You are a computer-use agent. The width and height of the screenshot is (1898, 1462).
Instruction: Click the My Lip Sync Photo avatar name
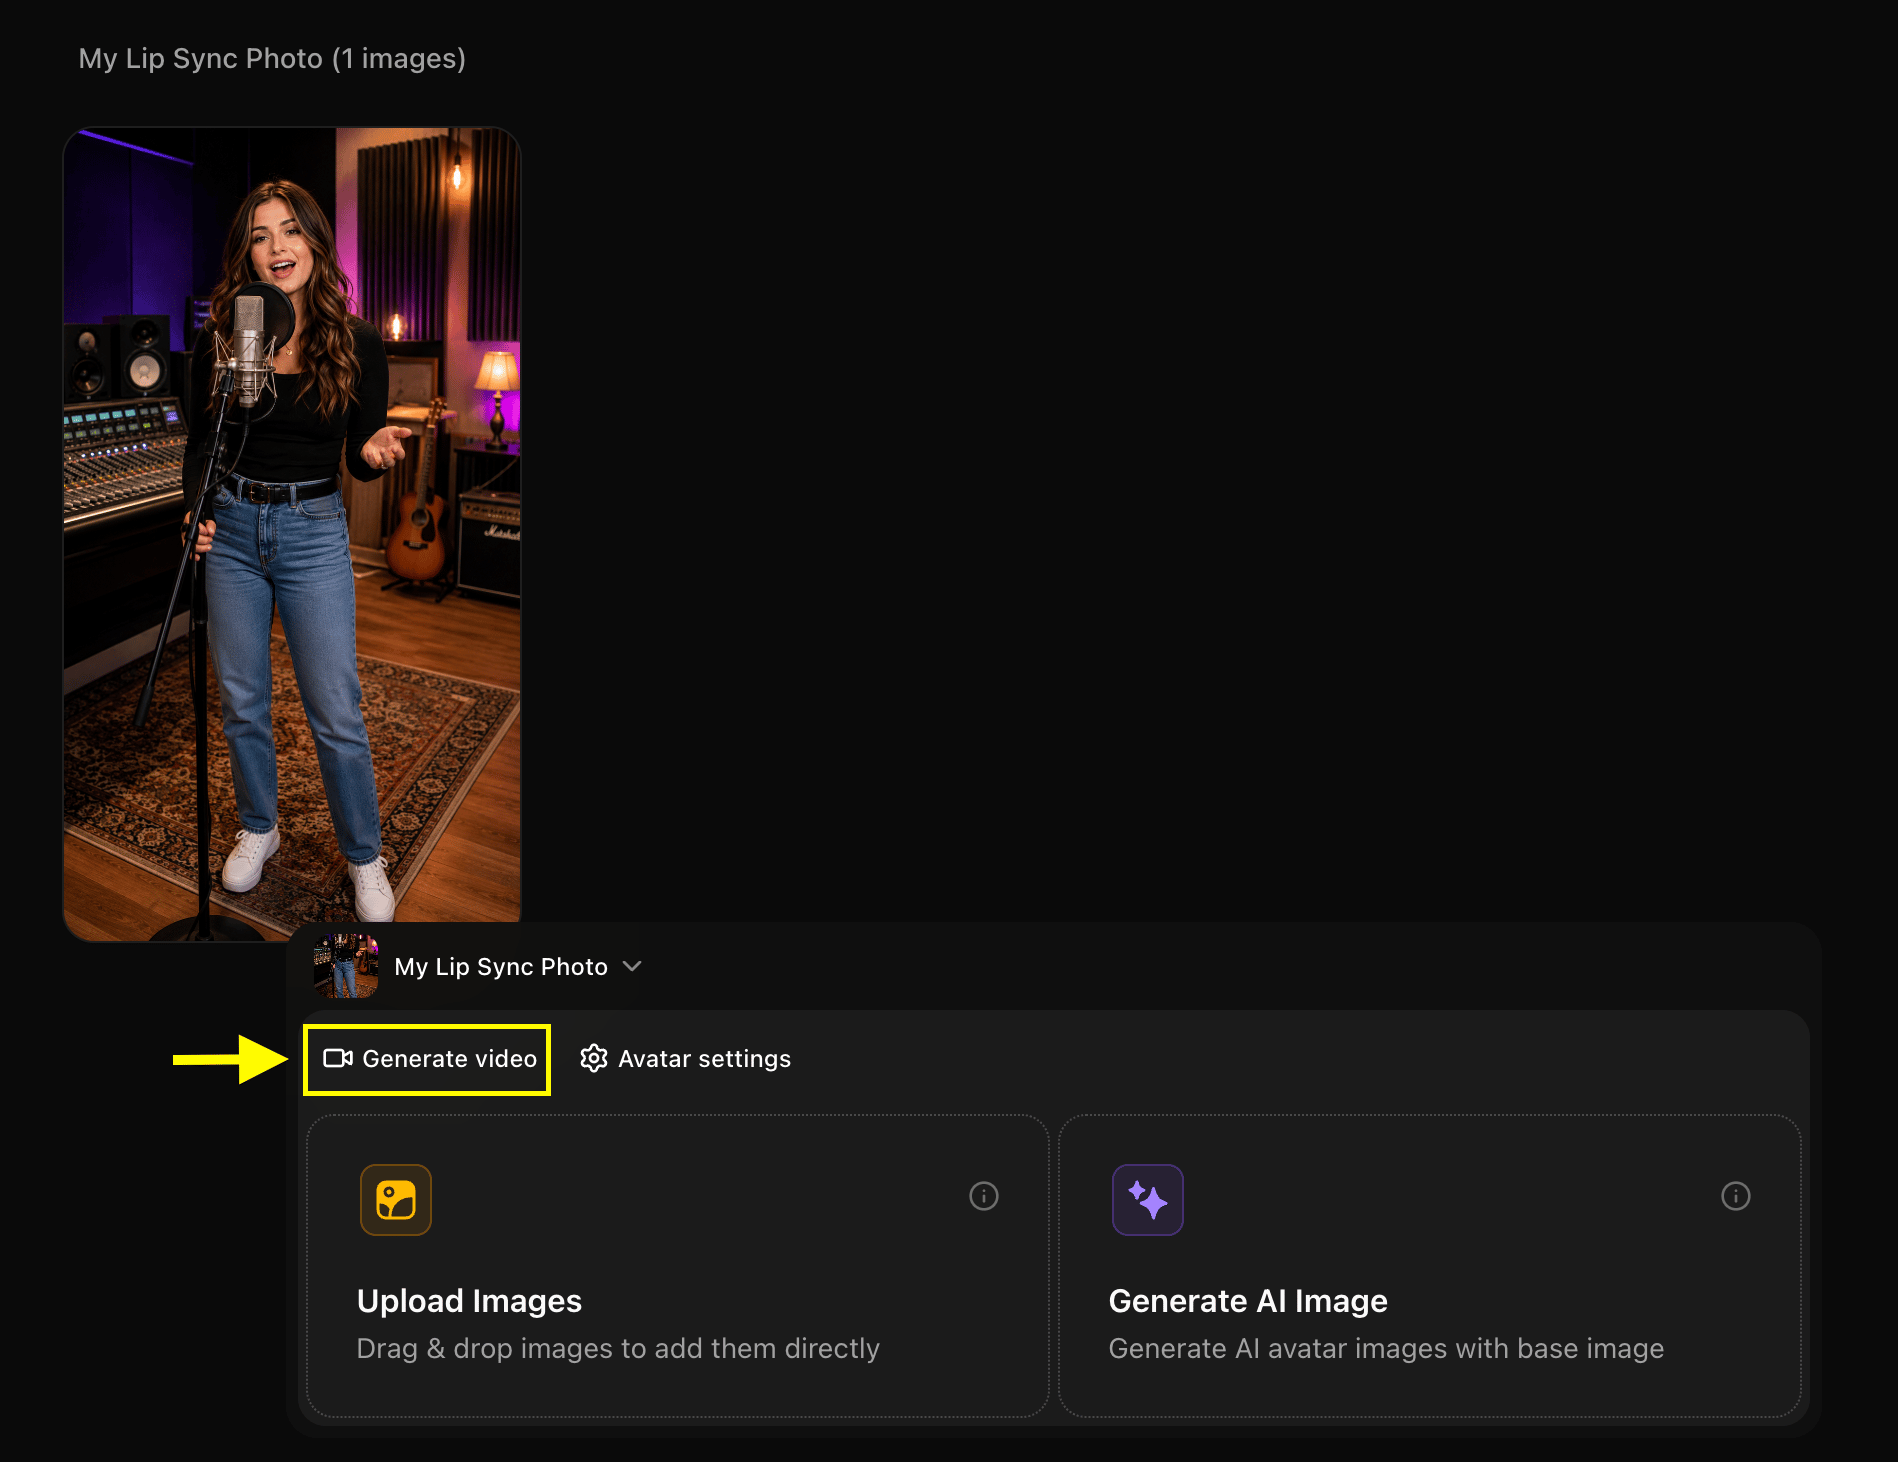(501, 967)
